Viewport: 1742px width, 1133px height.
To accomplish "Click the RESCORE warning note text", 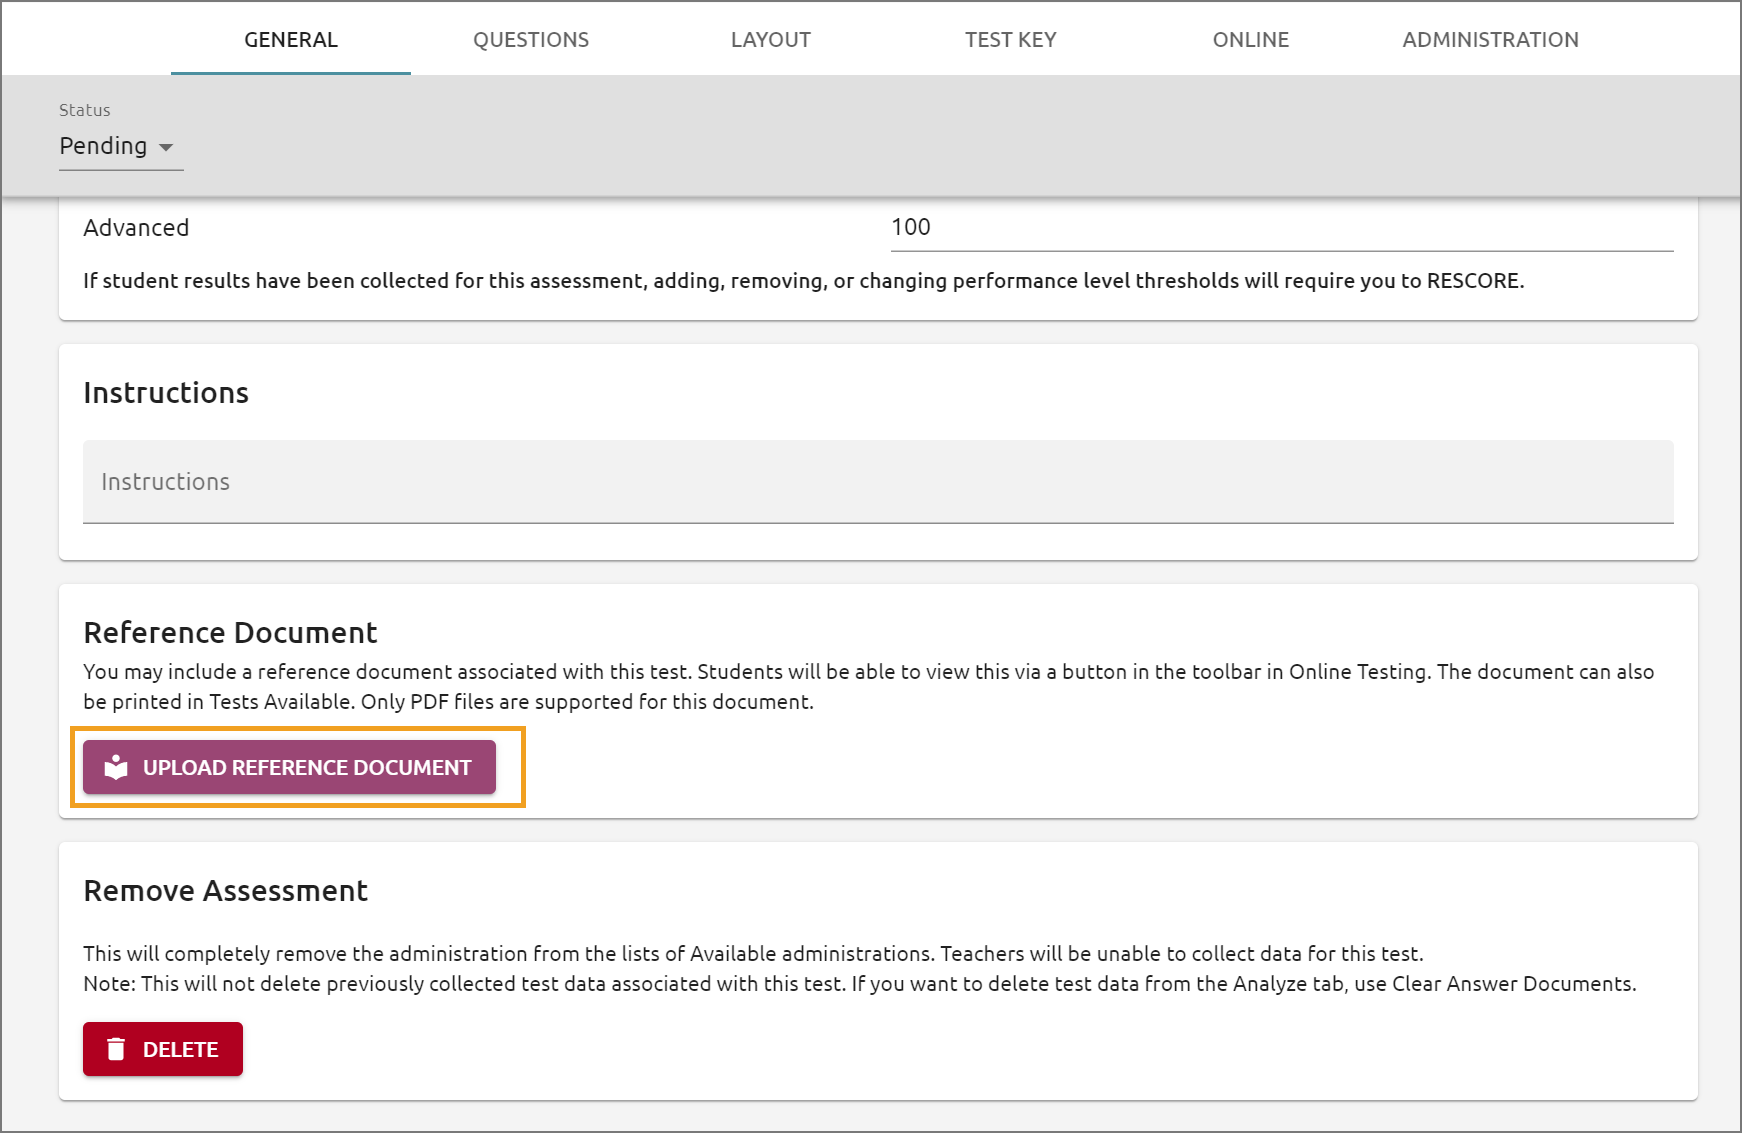I will [804, 281].
